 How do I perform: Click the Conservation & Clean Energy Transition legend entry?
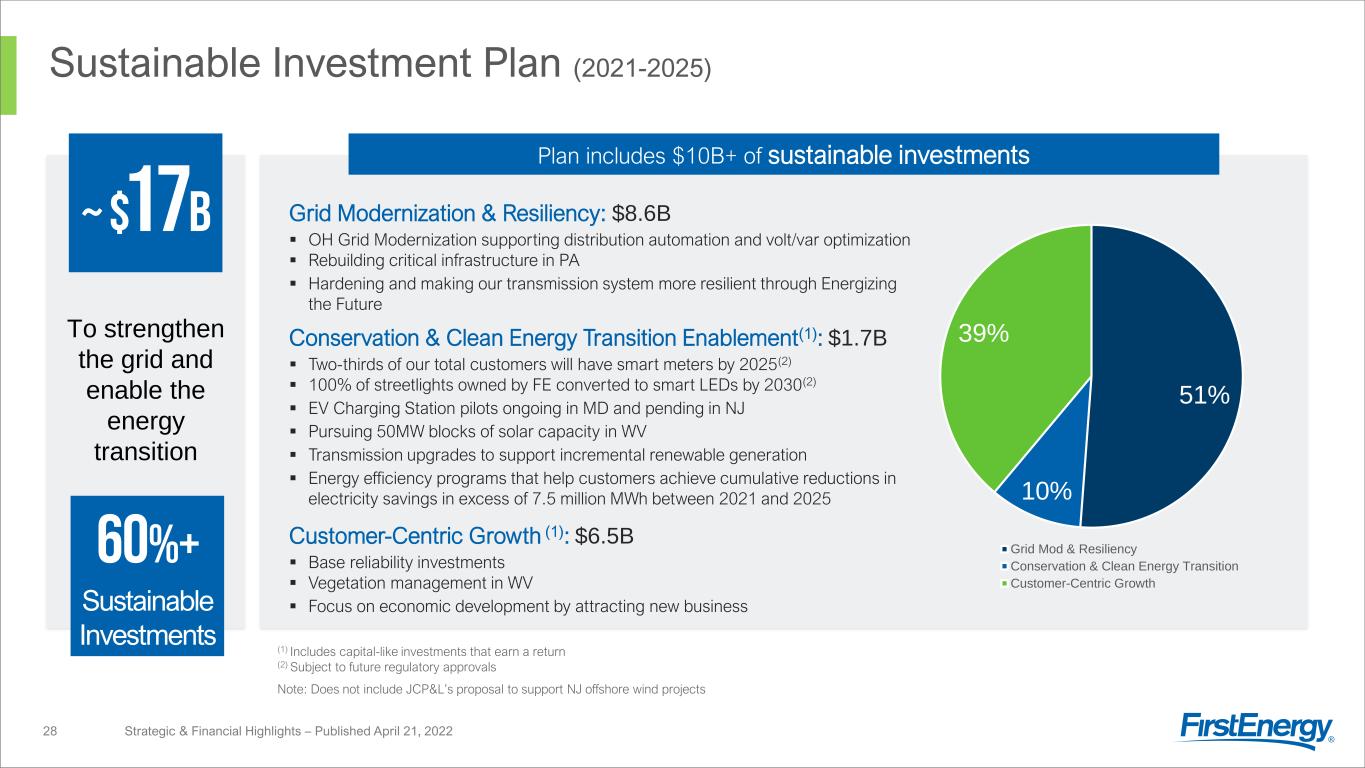[x=1124, y=566]
